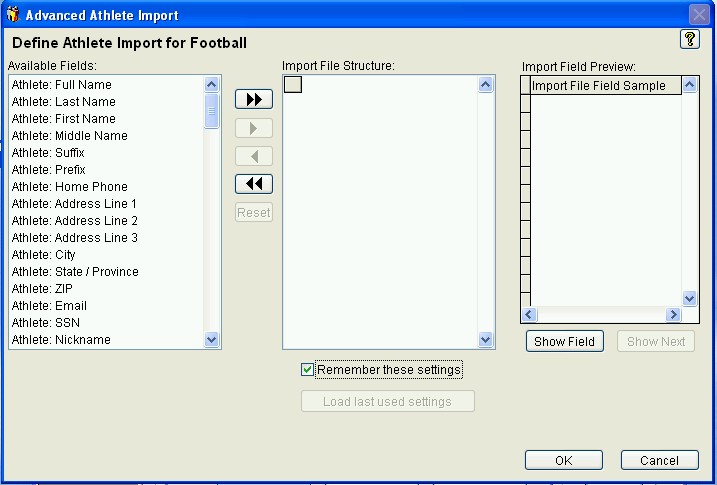Viewport: 717px width, 485px height.
Task: Click the Reset button
Action: tap(254, 213)
